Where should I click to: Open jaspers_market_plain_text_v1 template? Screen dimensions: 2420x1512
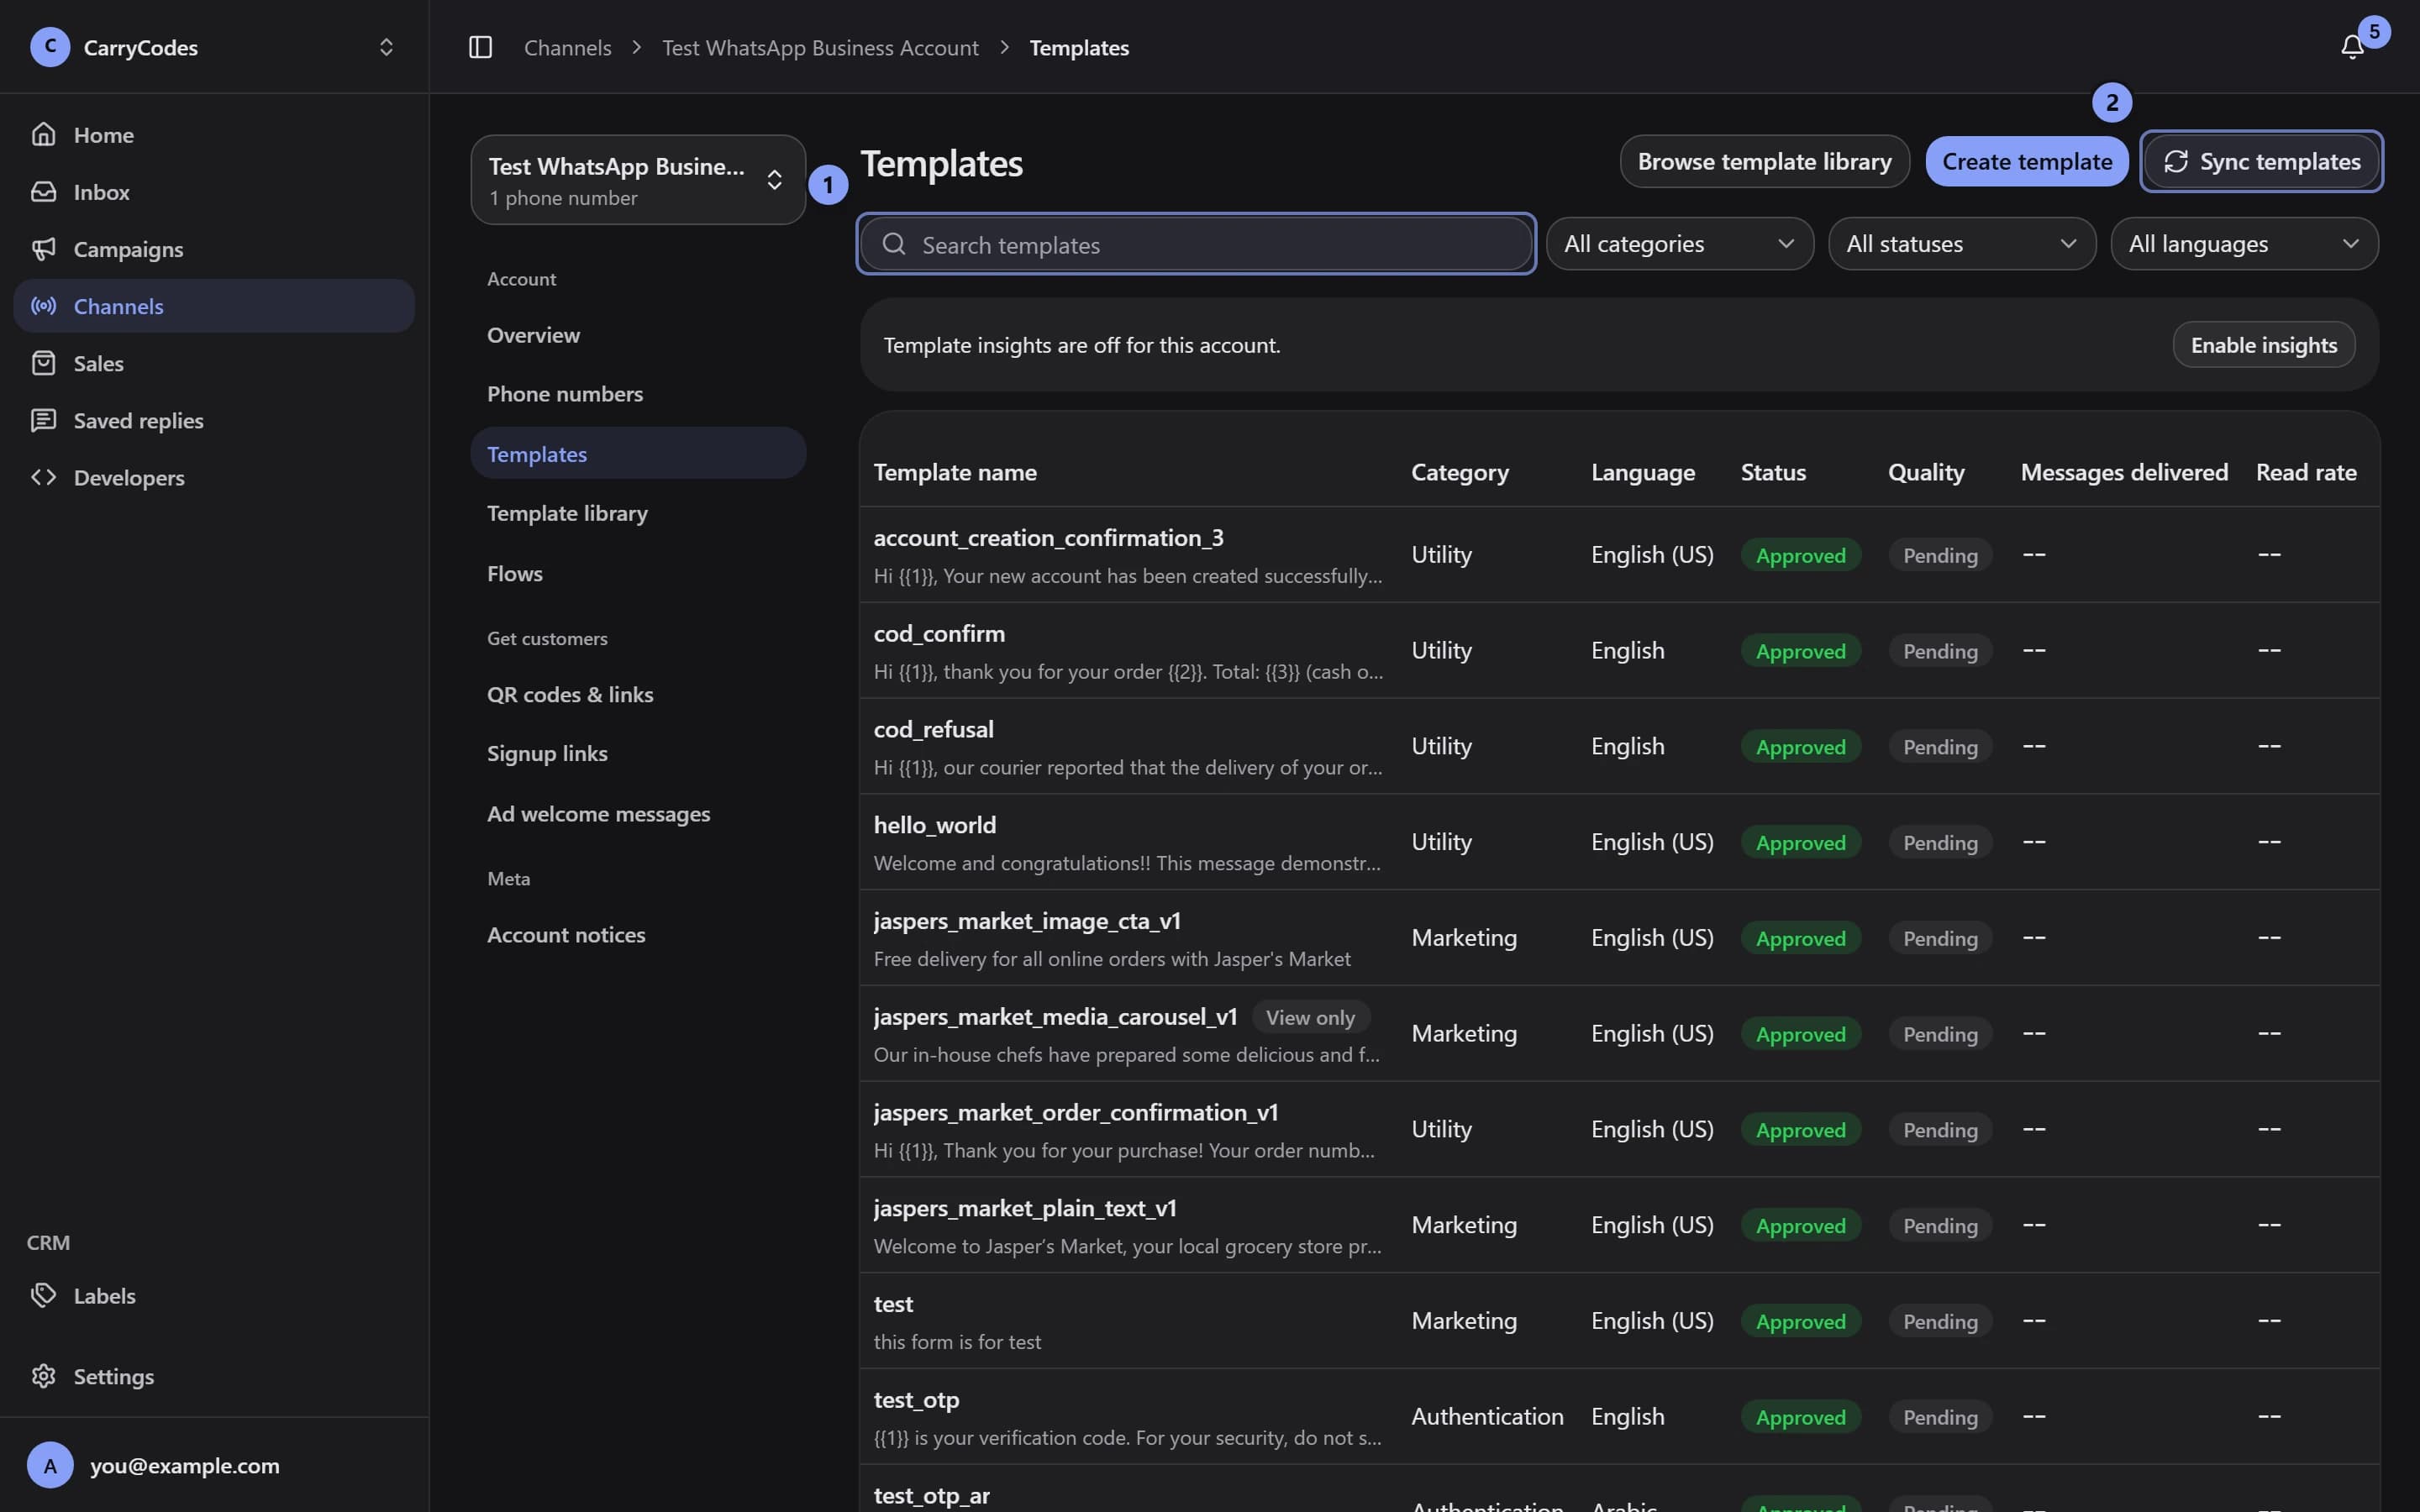click(1619, 1225)
